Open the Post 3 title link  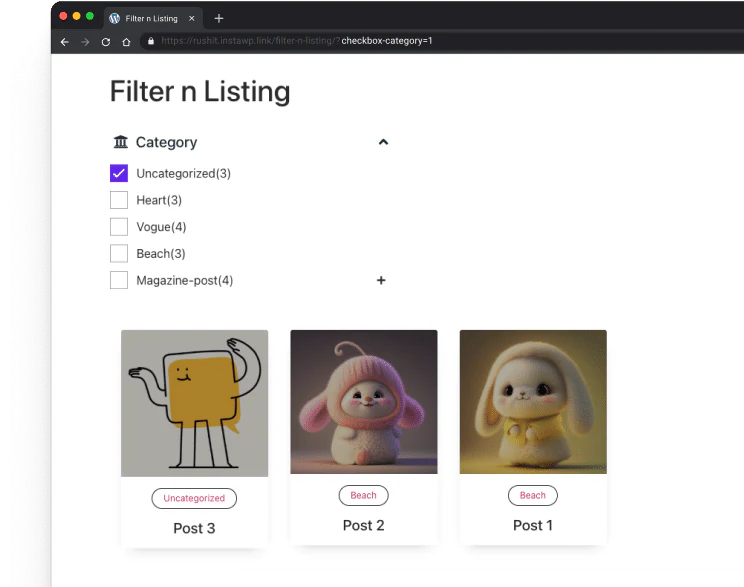click(194, 528)
